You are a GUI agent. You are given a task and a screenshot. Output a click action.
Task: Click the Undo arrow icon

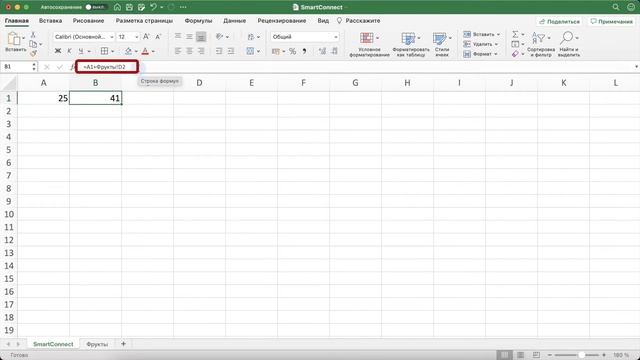pyautogui.click(x=153, y=7)
